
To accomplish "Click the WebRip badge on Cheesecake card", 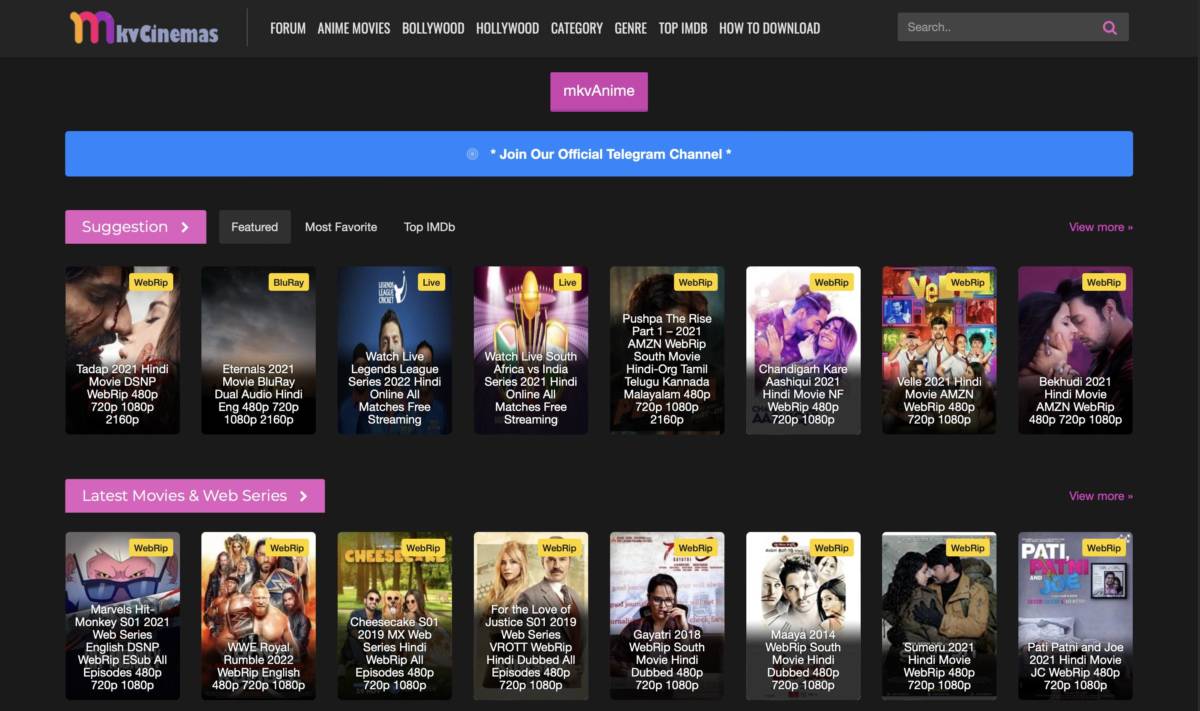I will click(x=423, y=548).
